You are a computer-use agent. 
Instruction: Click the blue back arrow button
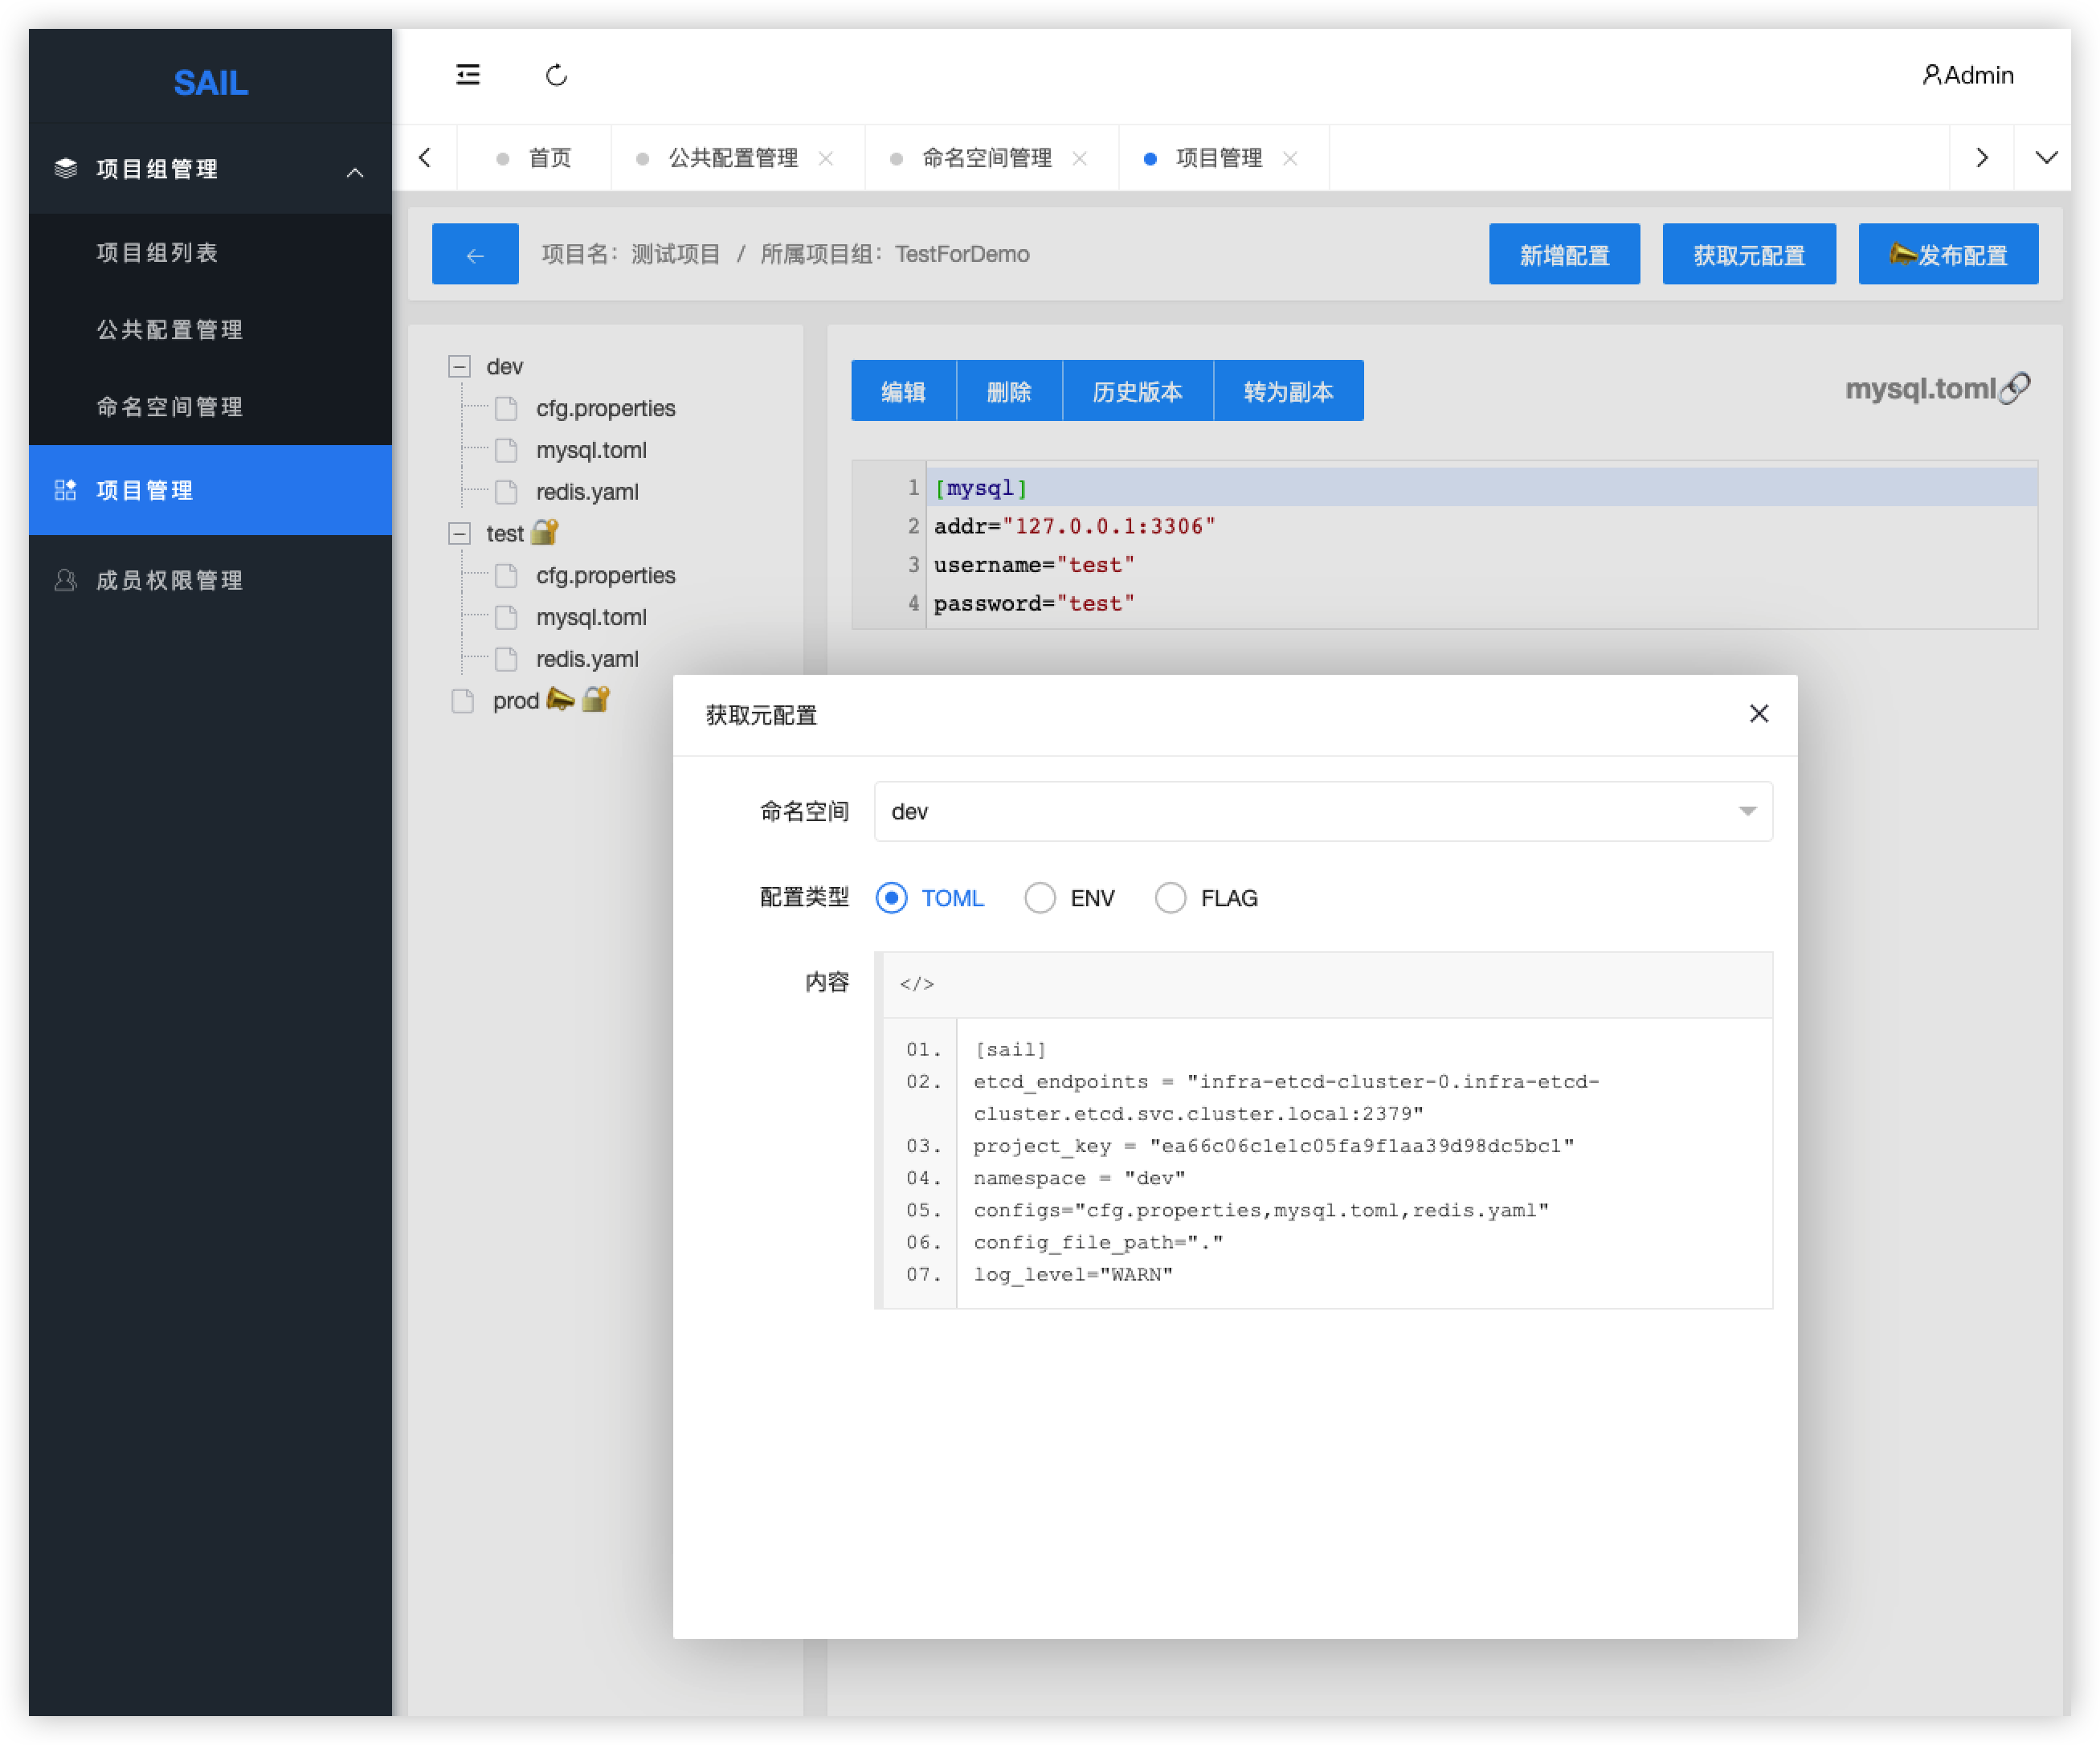tap(475, 254)
